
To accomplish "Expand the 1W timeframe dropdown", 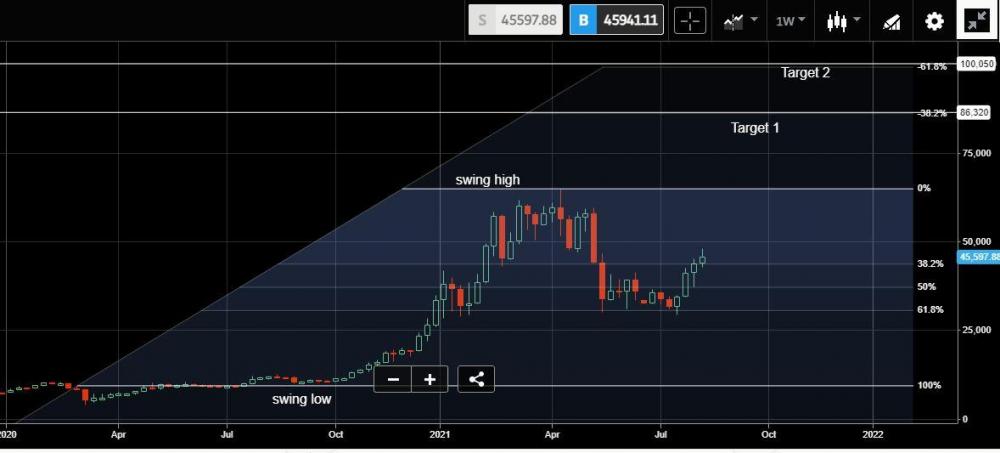I will (x=790, y=21).
